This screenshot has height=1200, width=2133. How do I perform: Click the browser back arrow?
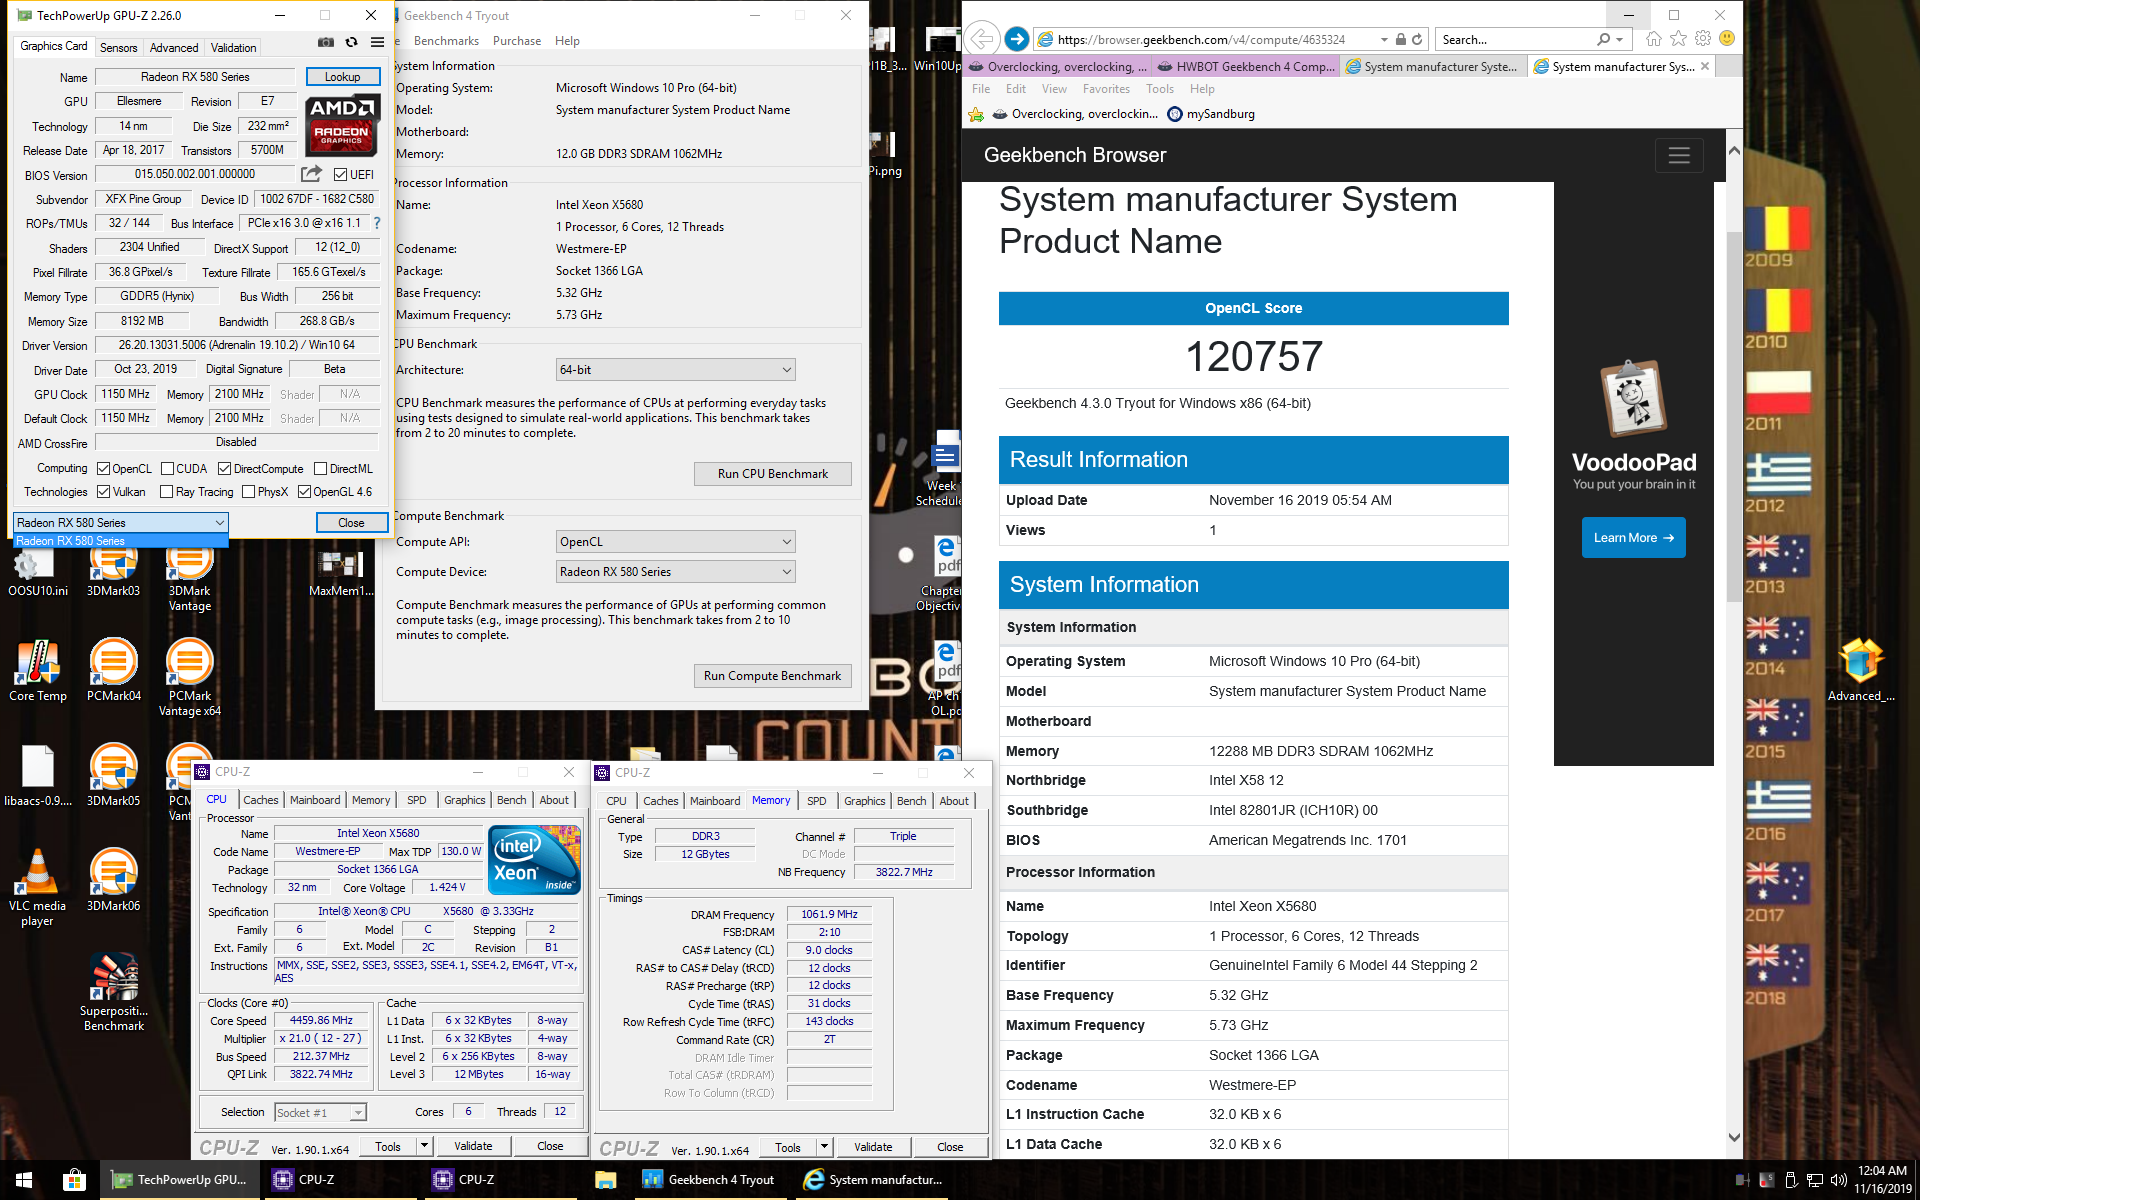[x=982, y=39]
